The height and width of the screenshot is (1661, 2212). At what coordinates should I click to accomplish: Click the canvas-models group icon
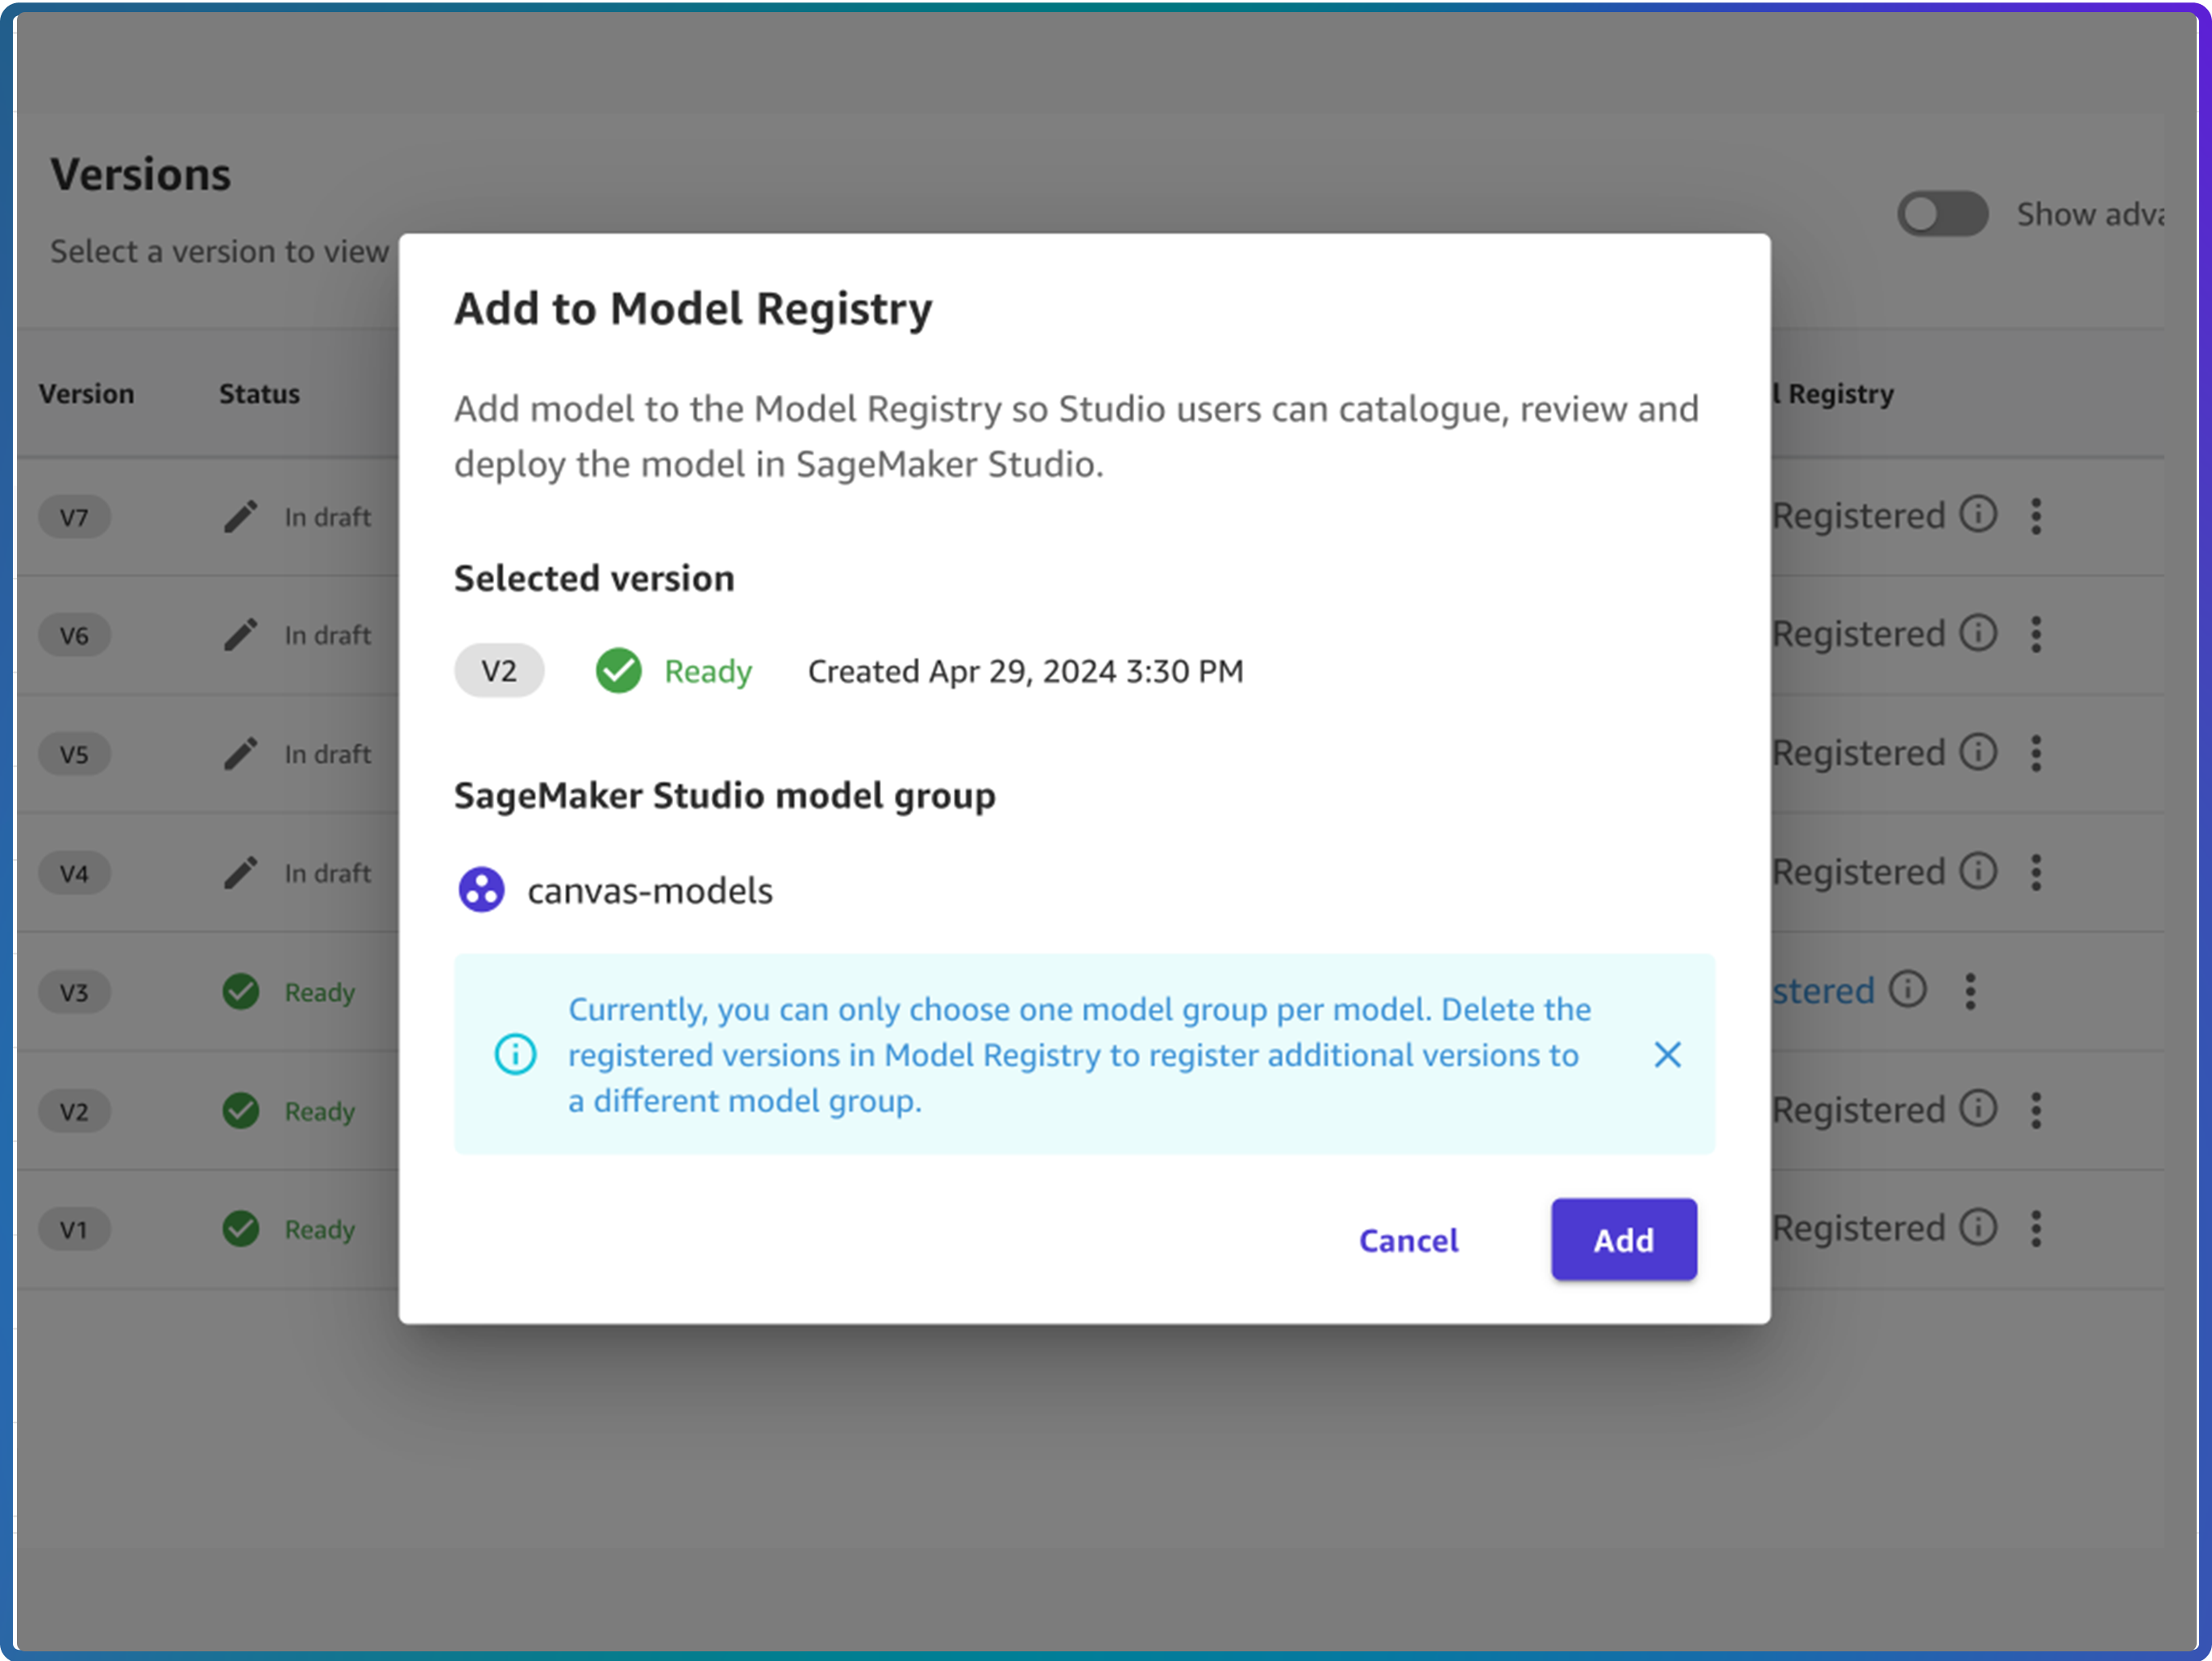(481, 889)
